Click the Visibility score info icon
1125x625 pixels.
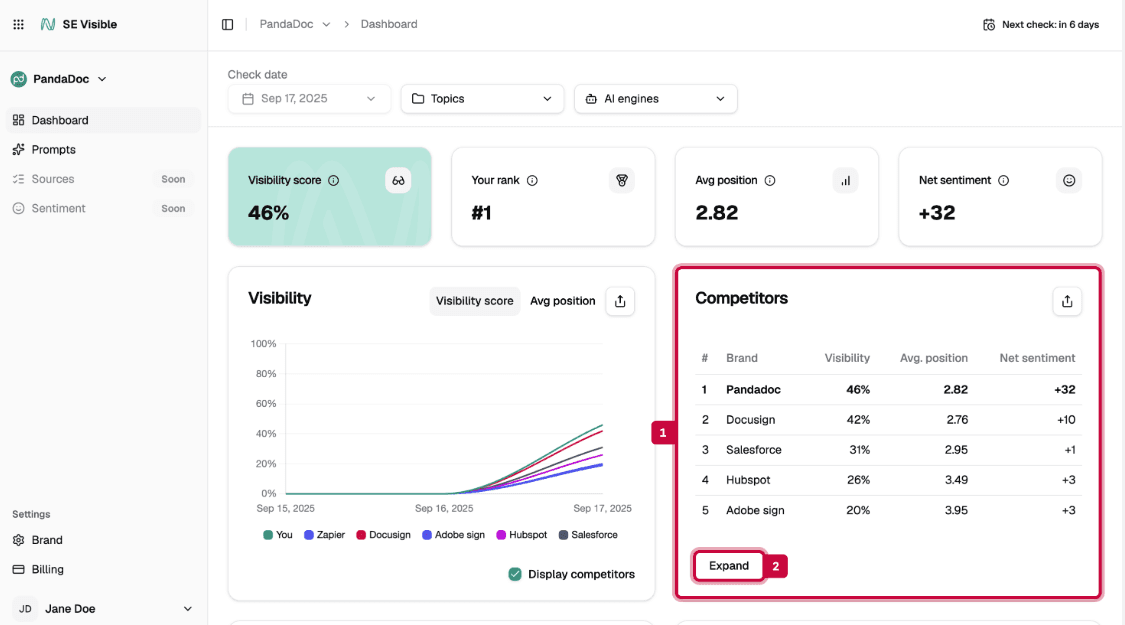tap(334, 180)
